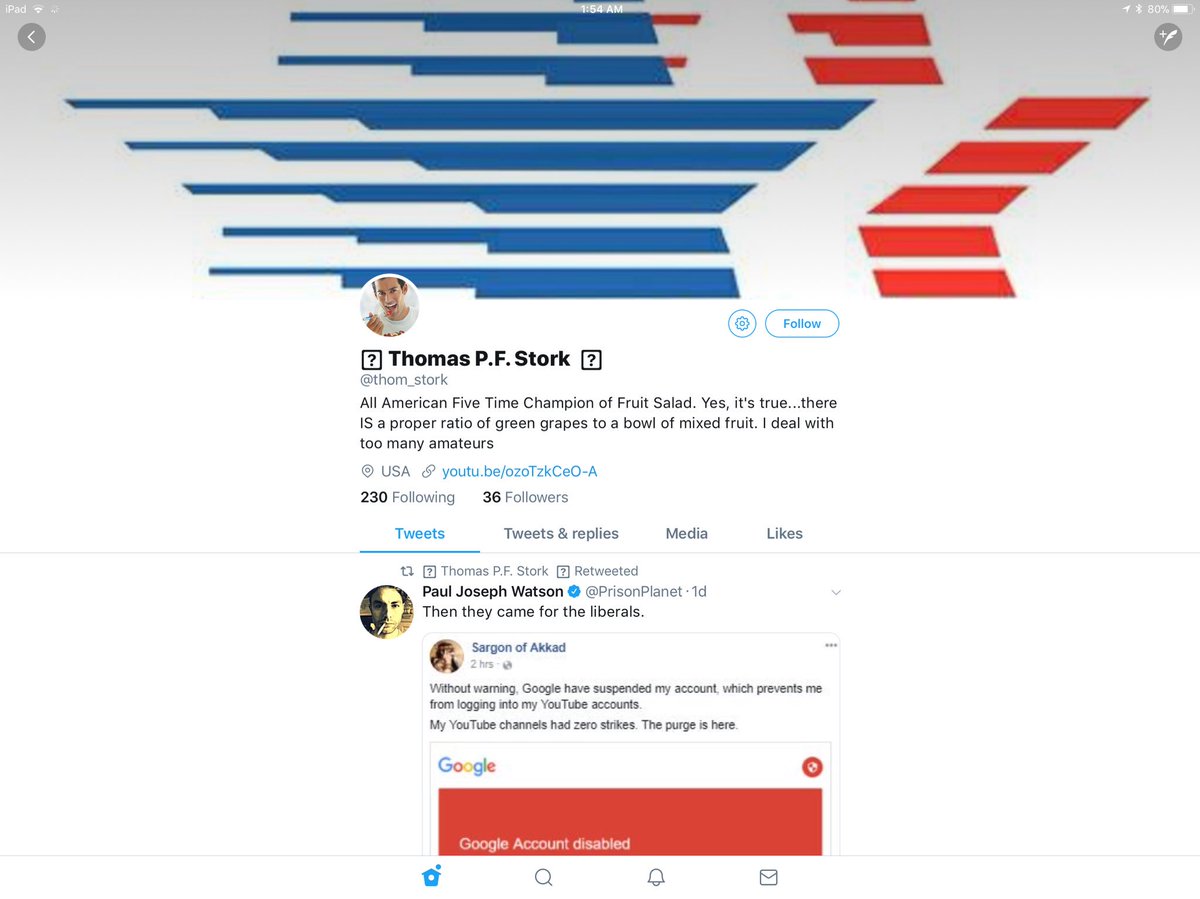Select the Media tab
The width and height of the screenshot is (1200, 899).
(687, 534)
